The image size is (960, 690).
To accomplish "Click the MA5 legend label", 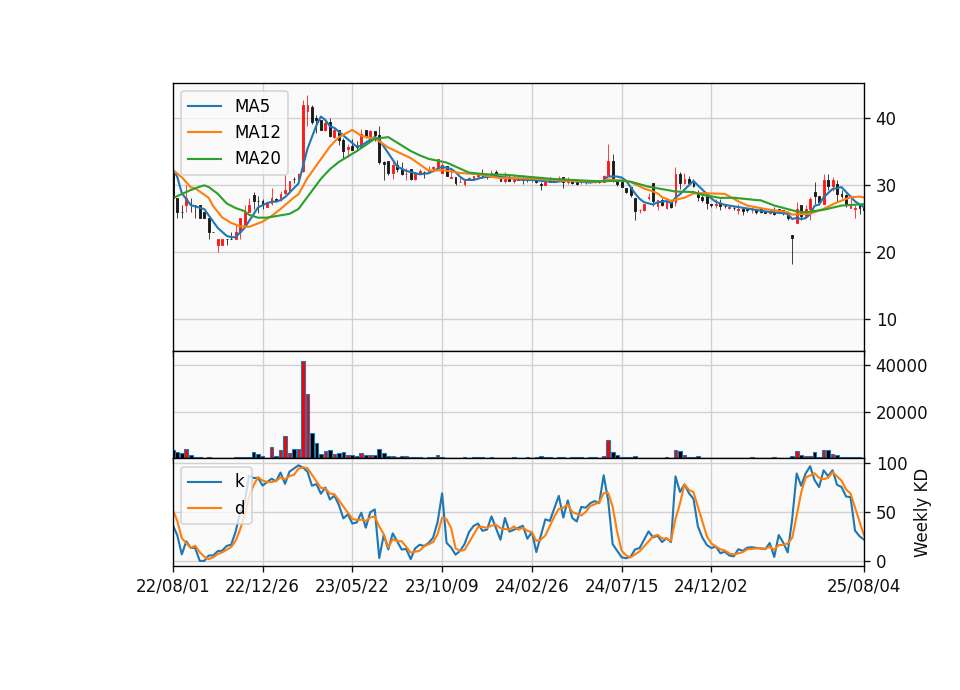I will pyautogui.click(x=252, y=106).
